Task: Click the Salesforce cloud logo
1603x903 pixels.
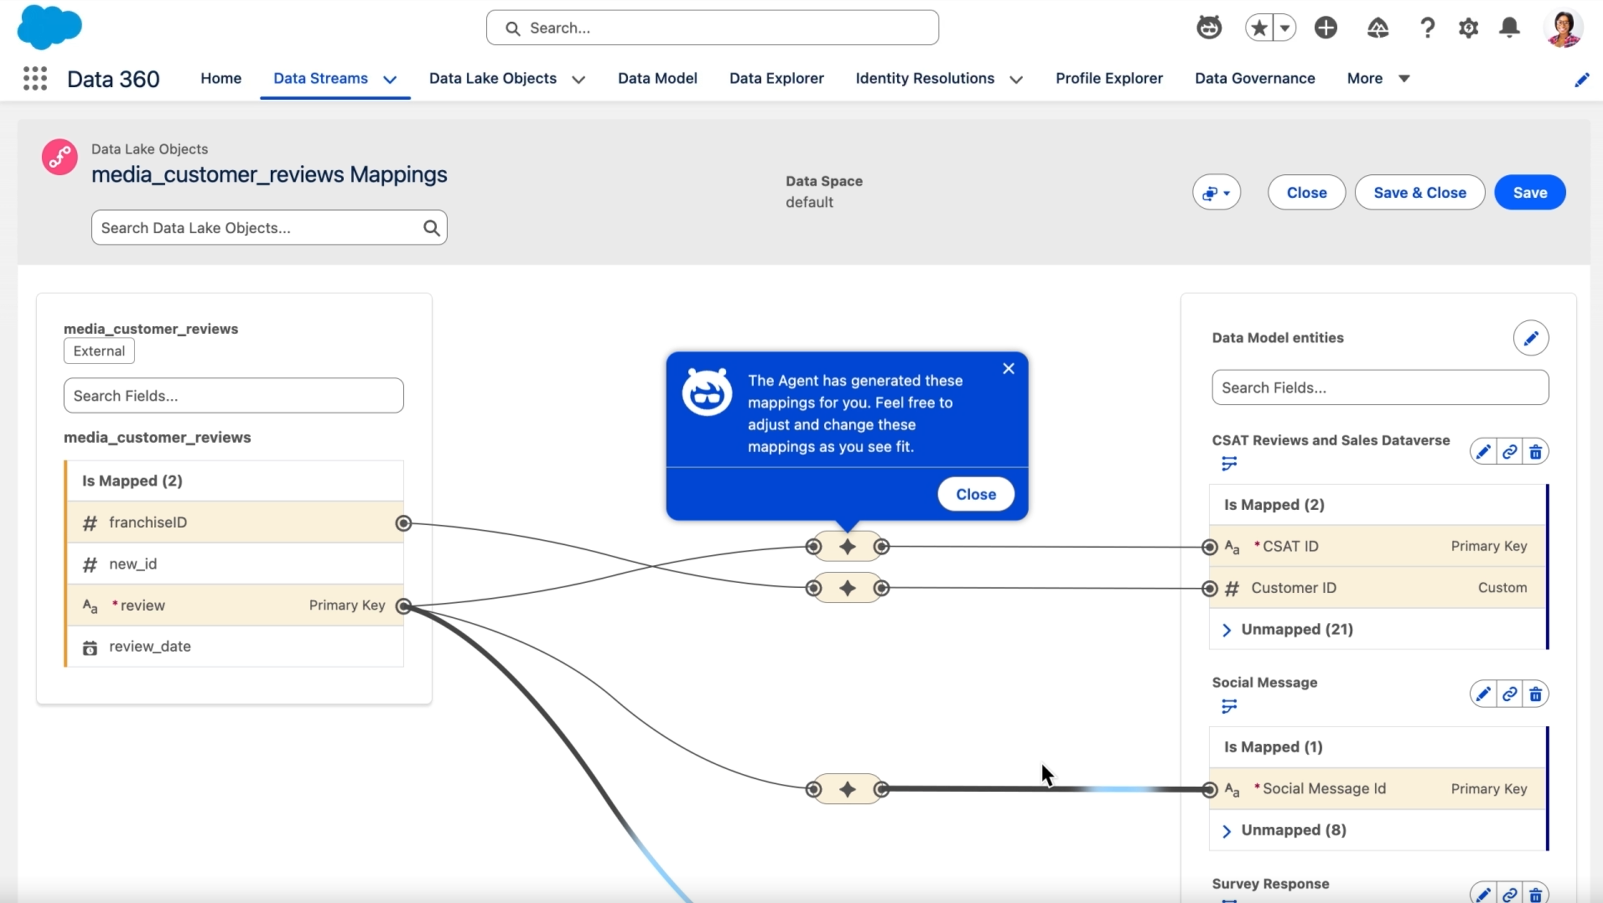Action: click(x=49, y=27)
